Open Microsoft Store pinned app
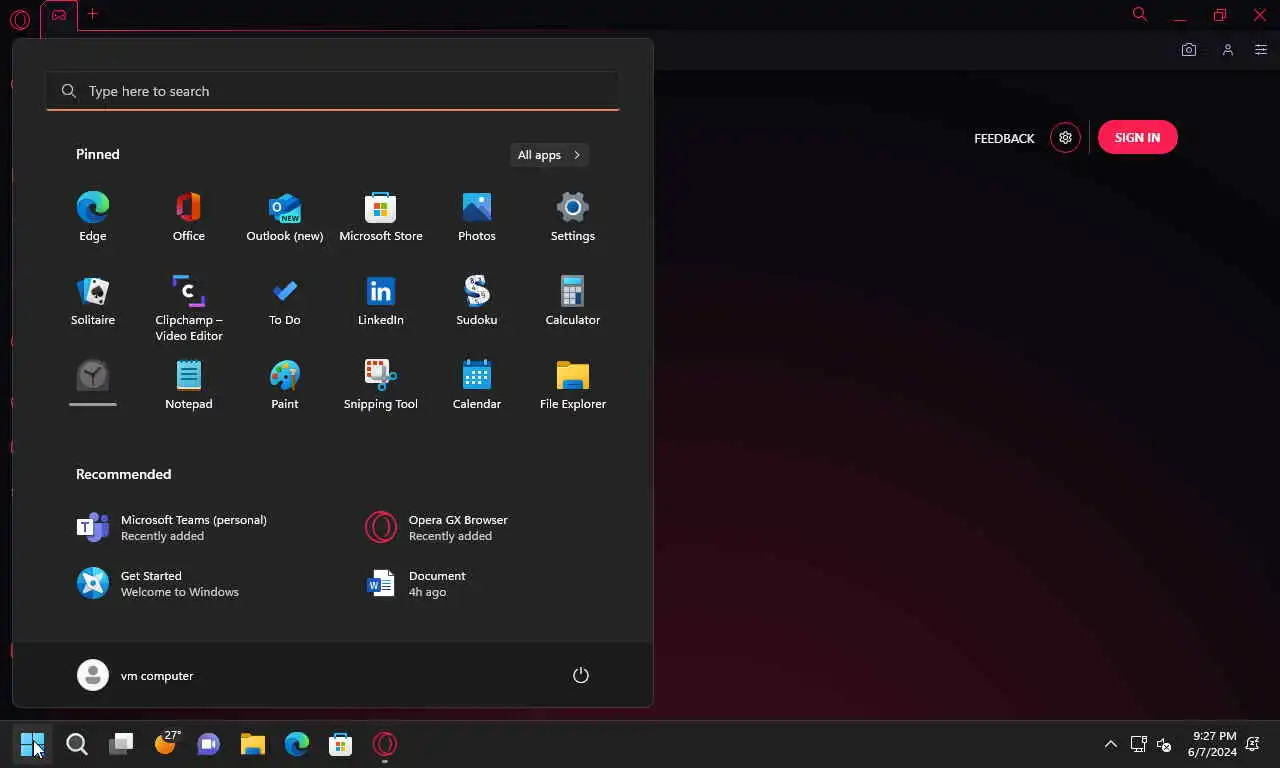The image size is (1280, 768). (381, 217)
